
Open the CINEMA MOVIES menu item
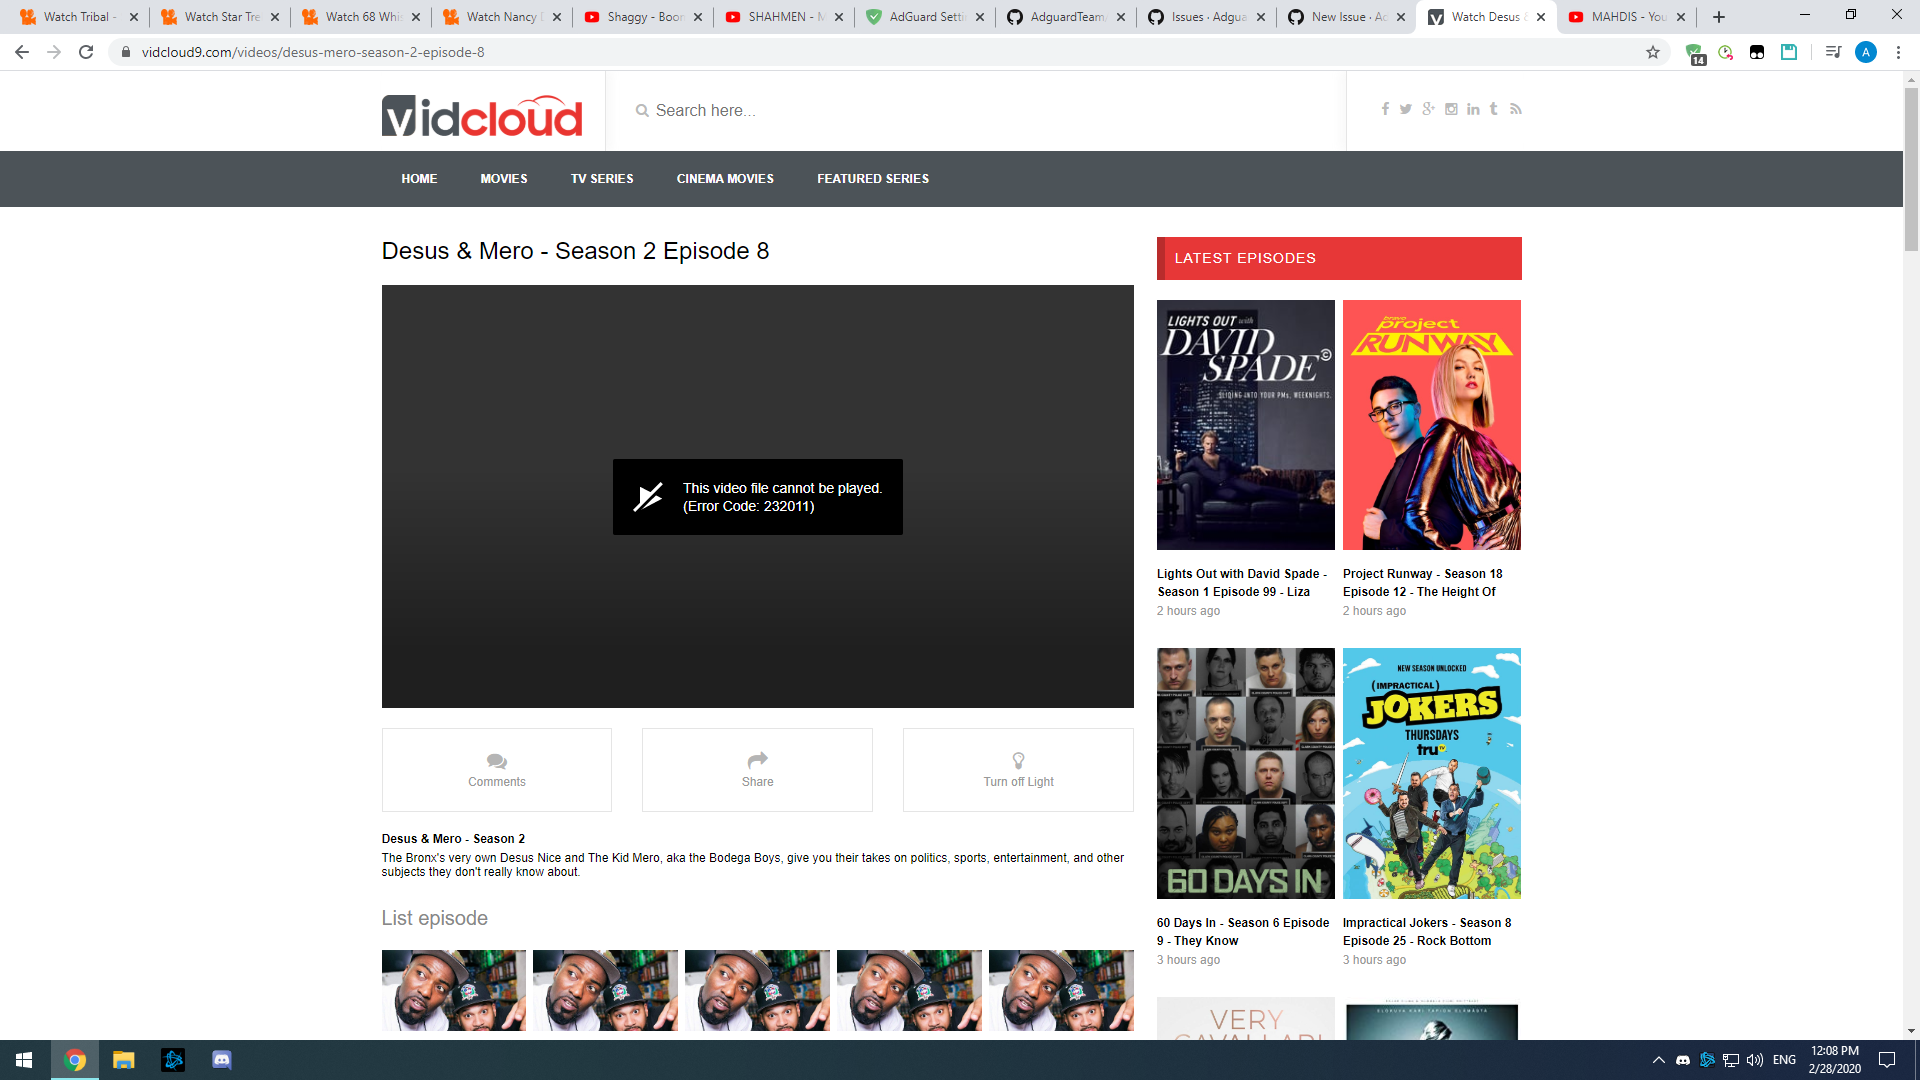[725, 179]
